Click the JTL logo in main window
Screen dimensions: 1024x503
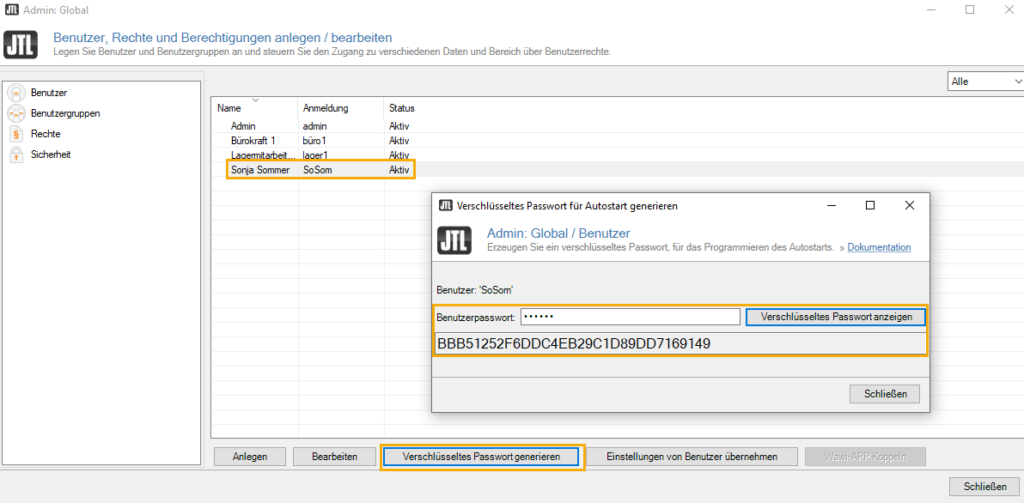21,44
